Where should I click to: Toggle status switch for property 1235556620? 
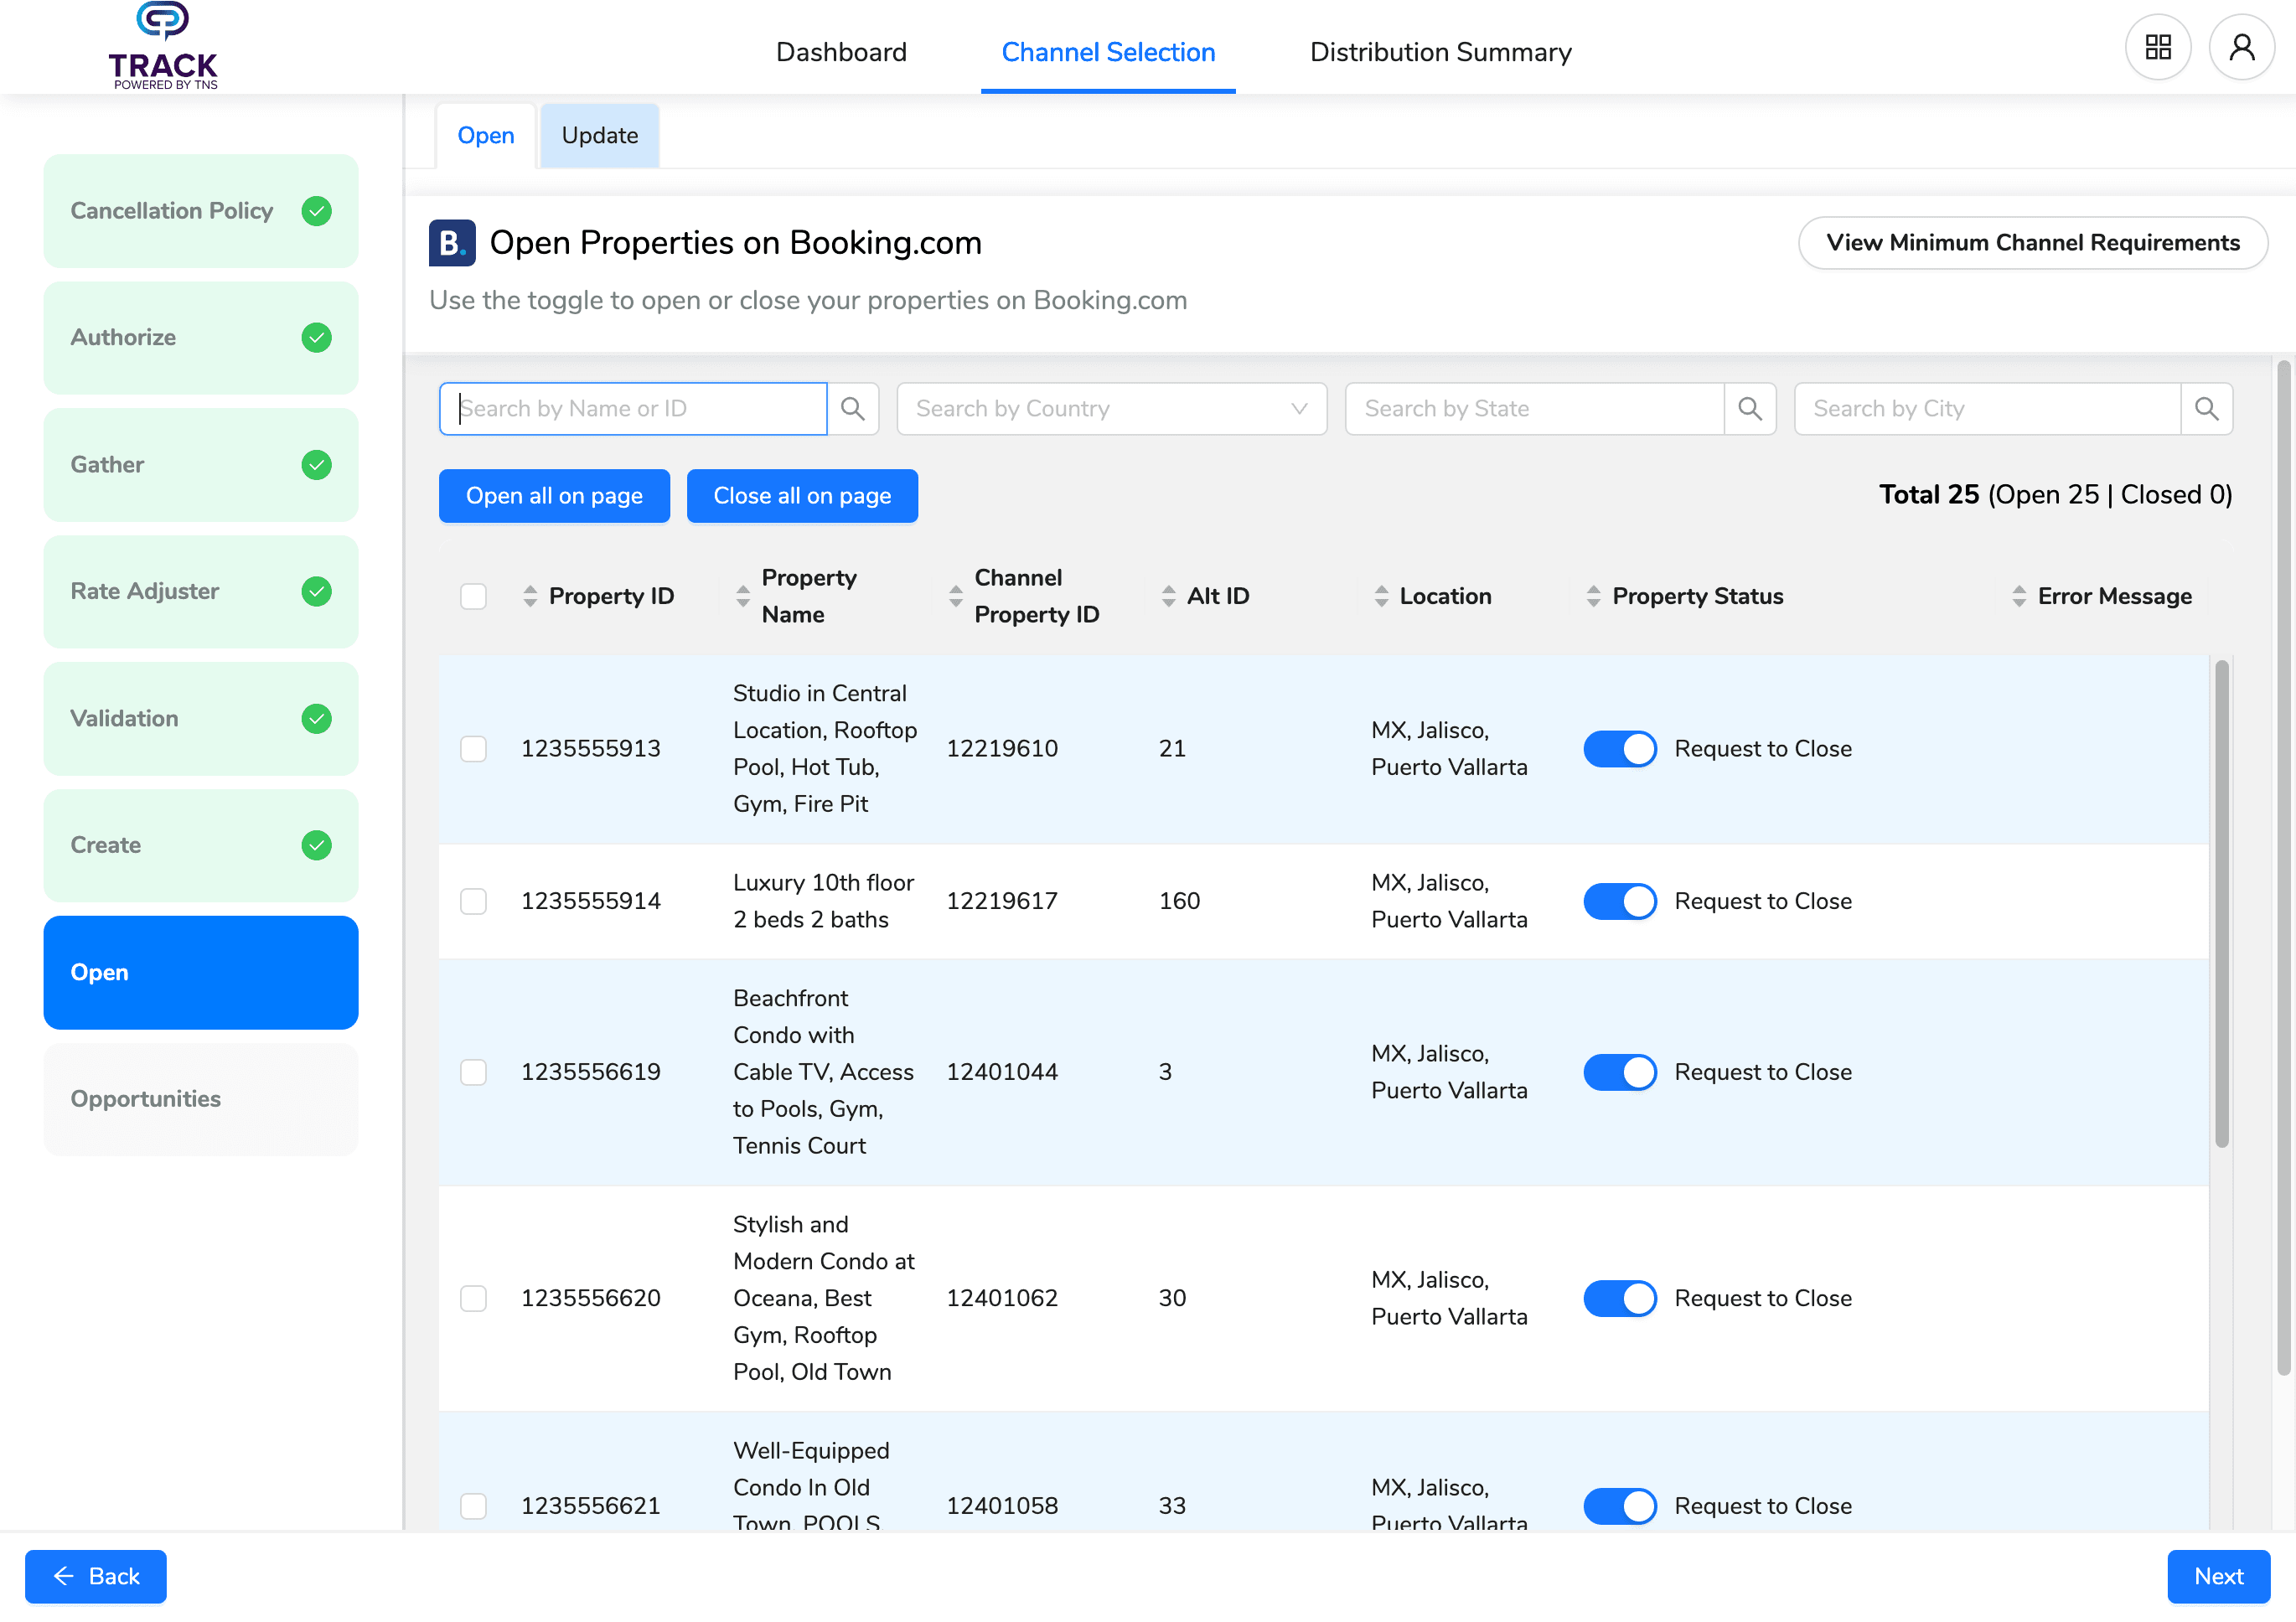pyautogui.click(x=1621, y=1299)
